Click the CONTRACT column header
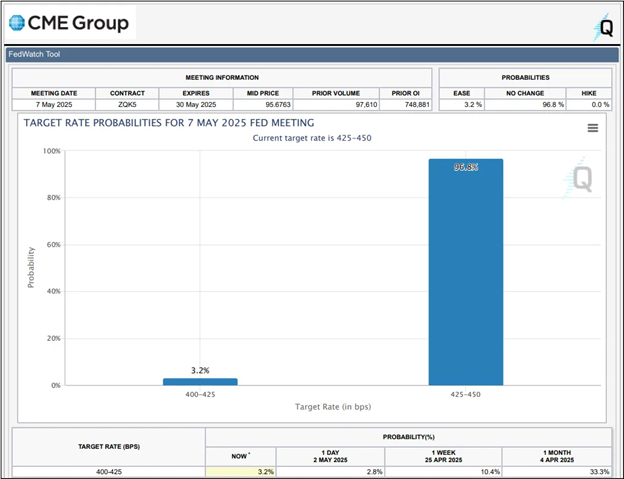The width and height of the screenshot is (624, 479). coord(128,93)
